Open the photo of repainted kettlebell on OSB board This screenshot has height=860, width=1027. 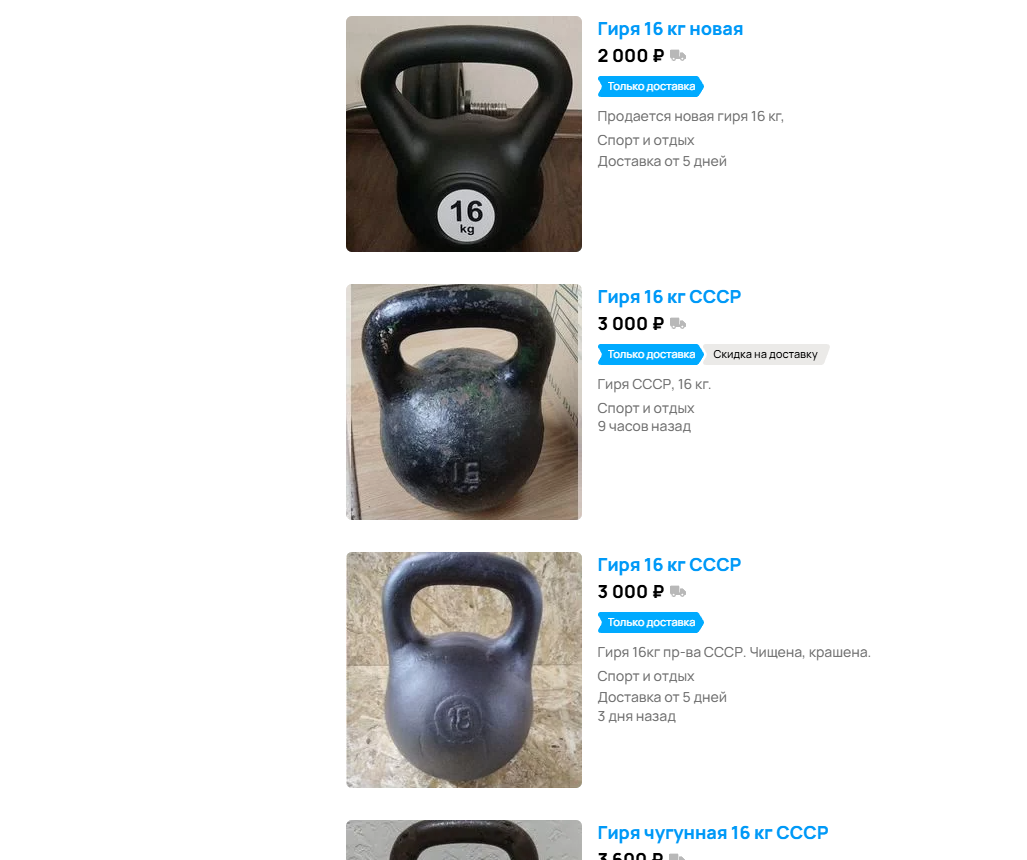click(464, 670)
